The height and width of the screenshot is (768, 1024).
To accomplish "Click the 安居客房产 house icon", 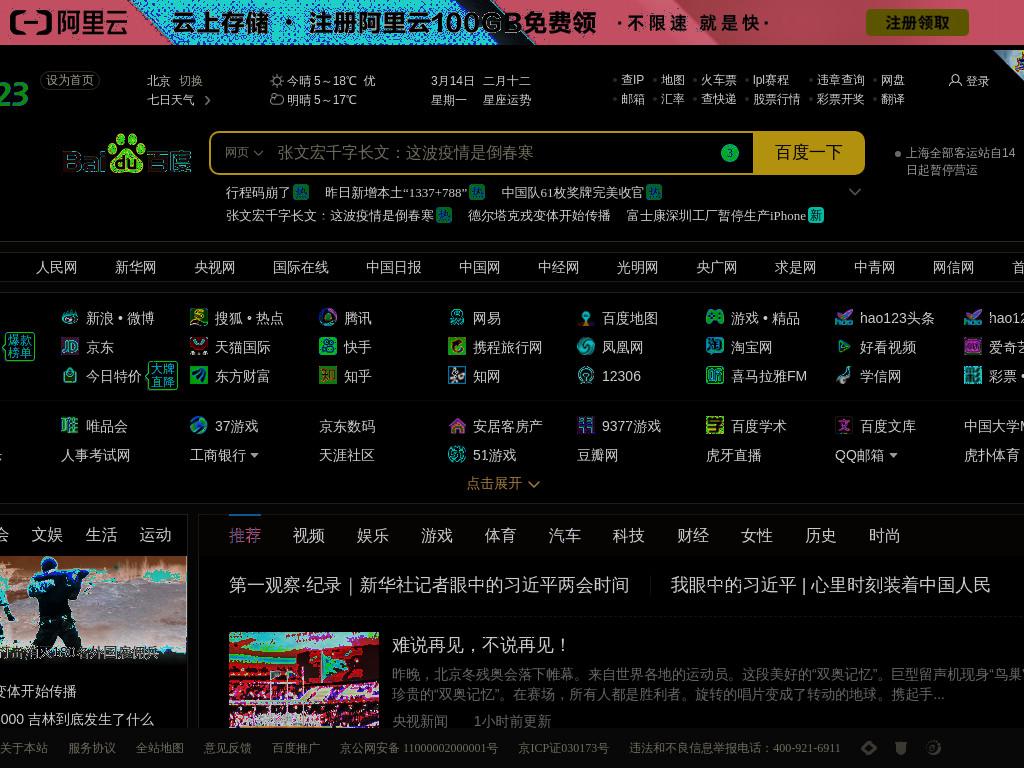I will (x=456, y=426).
